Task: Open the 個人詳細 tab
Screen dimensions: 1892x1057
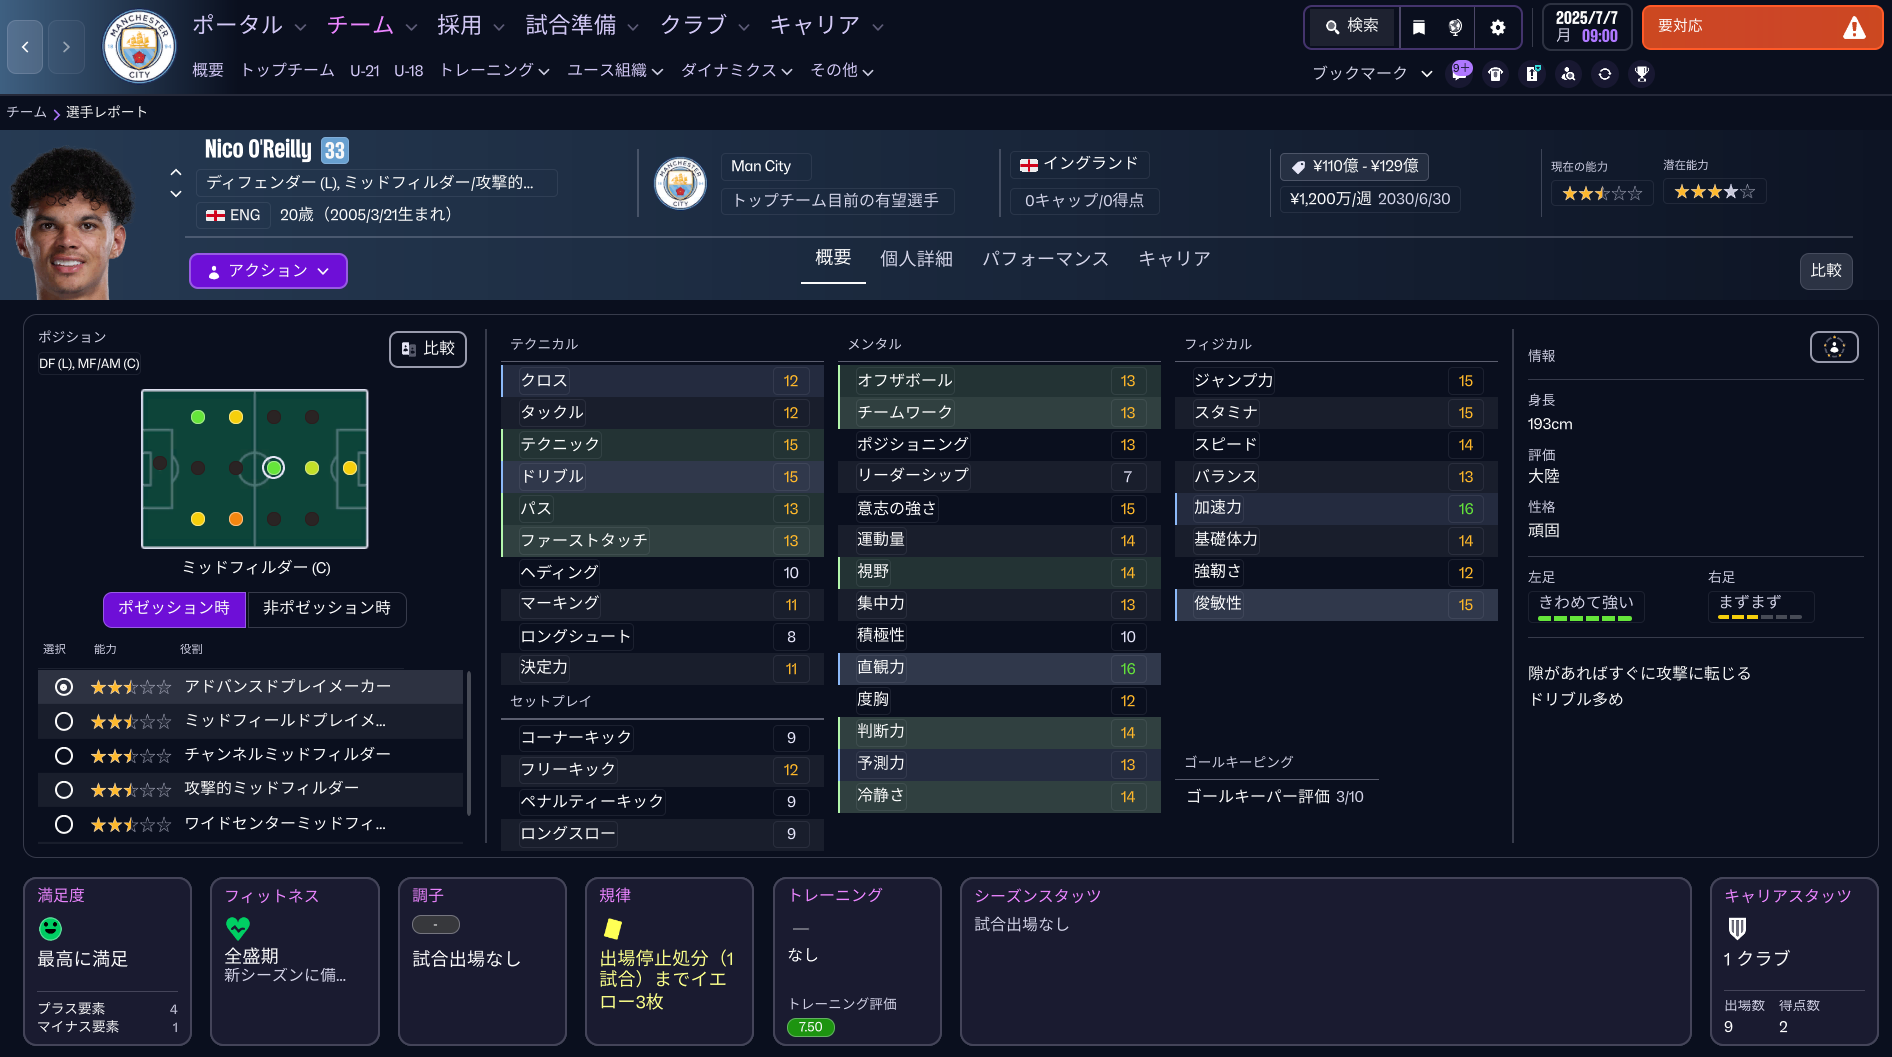Action: coord(916,259)
